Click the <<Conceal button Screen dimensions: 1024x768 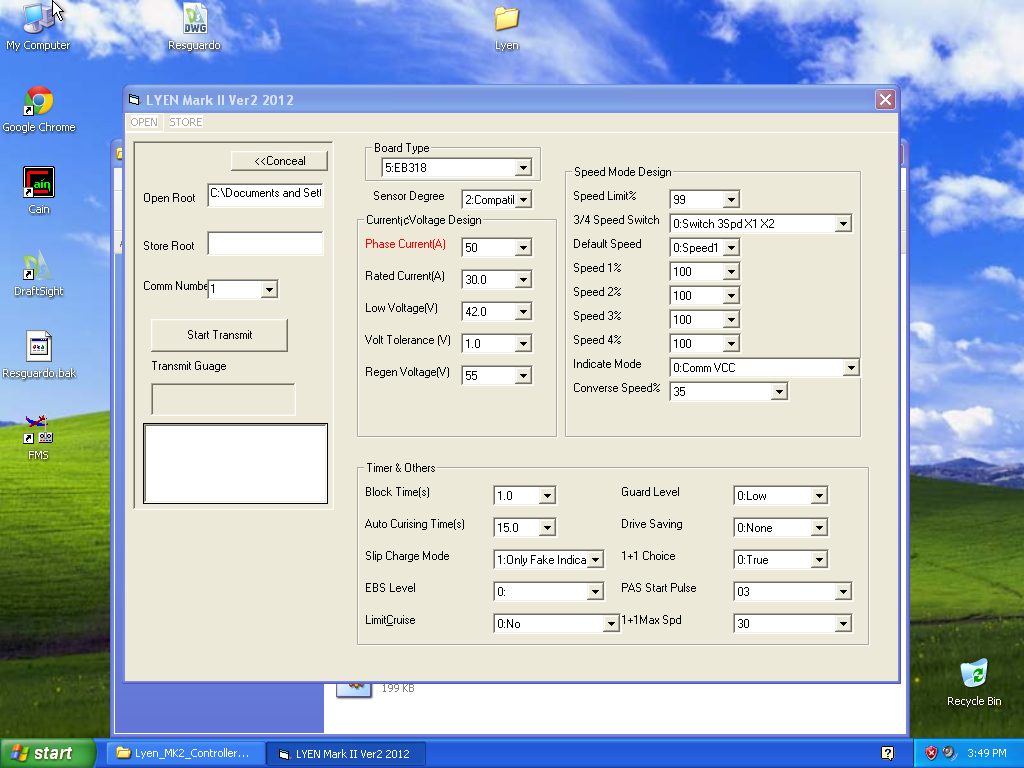click(280, 161)
